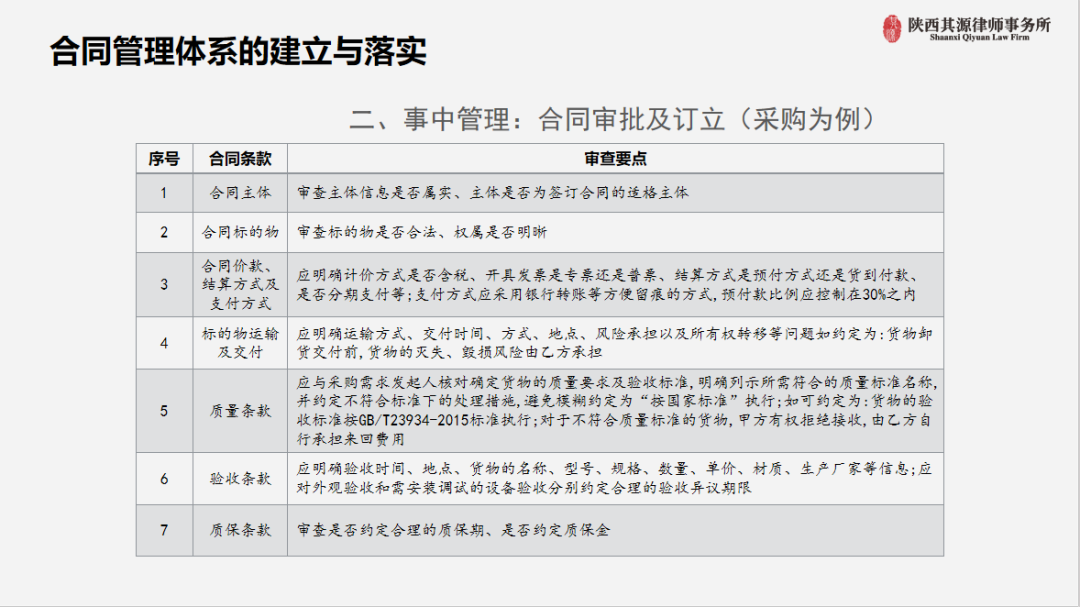Click the text 应明确计价方式是否含税
This screenshot has width=1080, height=607.
(382, 275)
